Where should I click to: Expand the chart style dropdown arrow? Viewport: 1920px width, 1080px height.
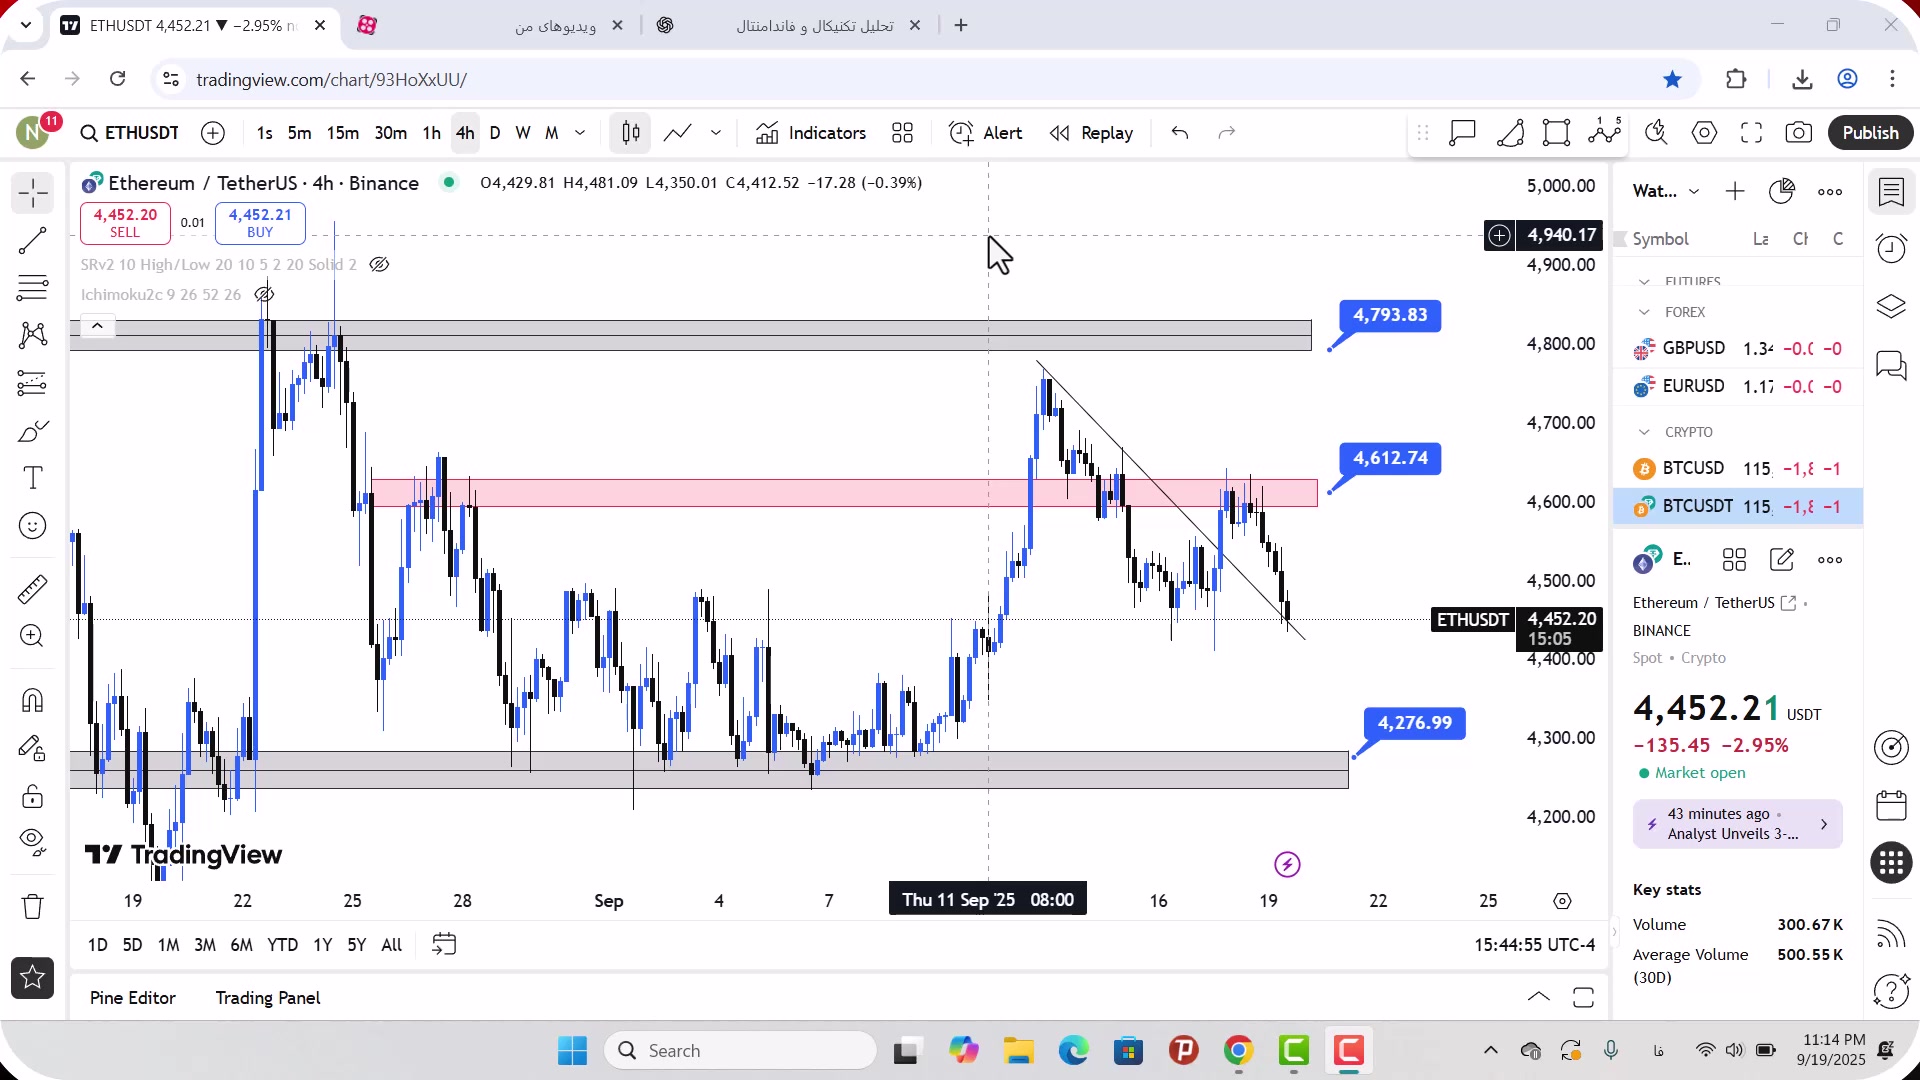point(716,133)
